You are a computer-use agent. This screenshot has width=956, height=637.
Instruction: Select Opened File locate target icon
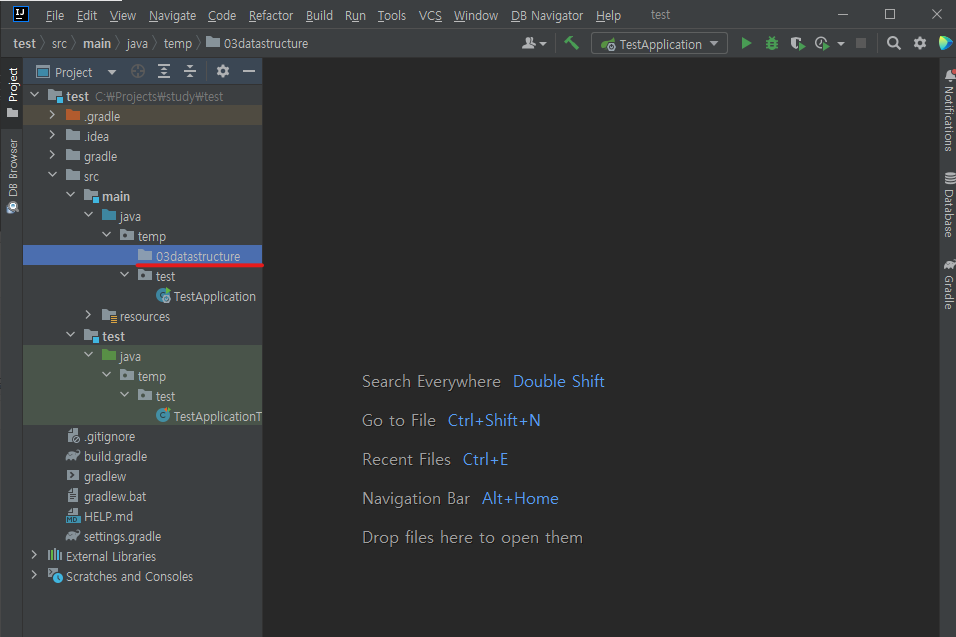click(x=138, y=71)
